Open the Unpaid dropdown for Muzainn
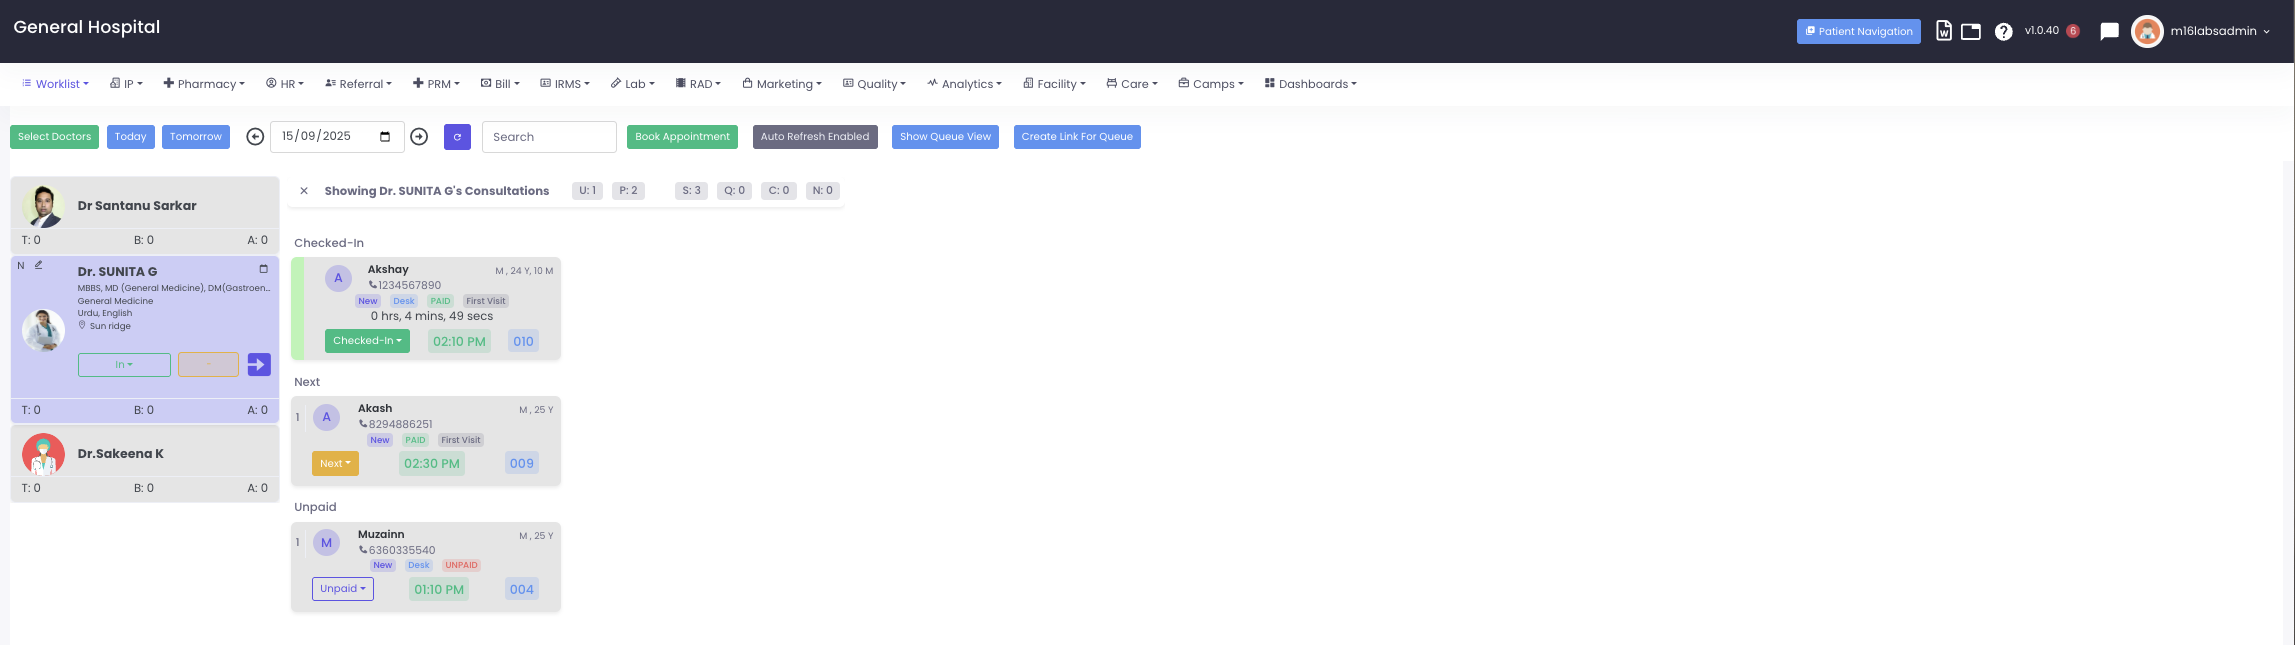This screenshot has width=2295, height=645. pyautogui.click(x=342, y=589)
